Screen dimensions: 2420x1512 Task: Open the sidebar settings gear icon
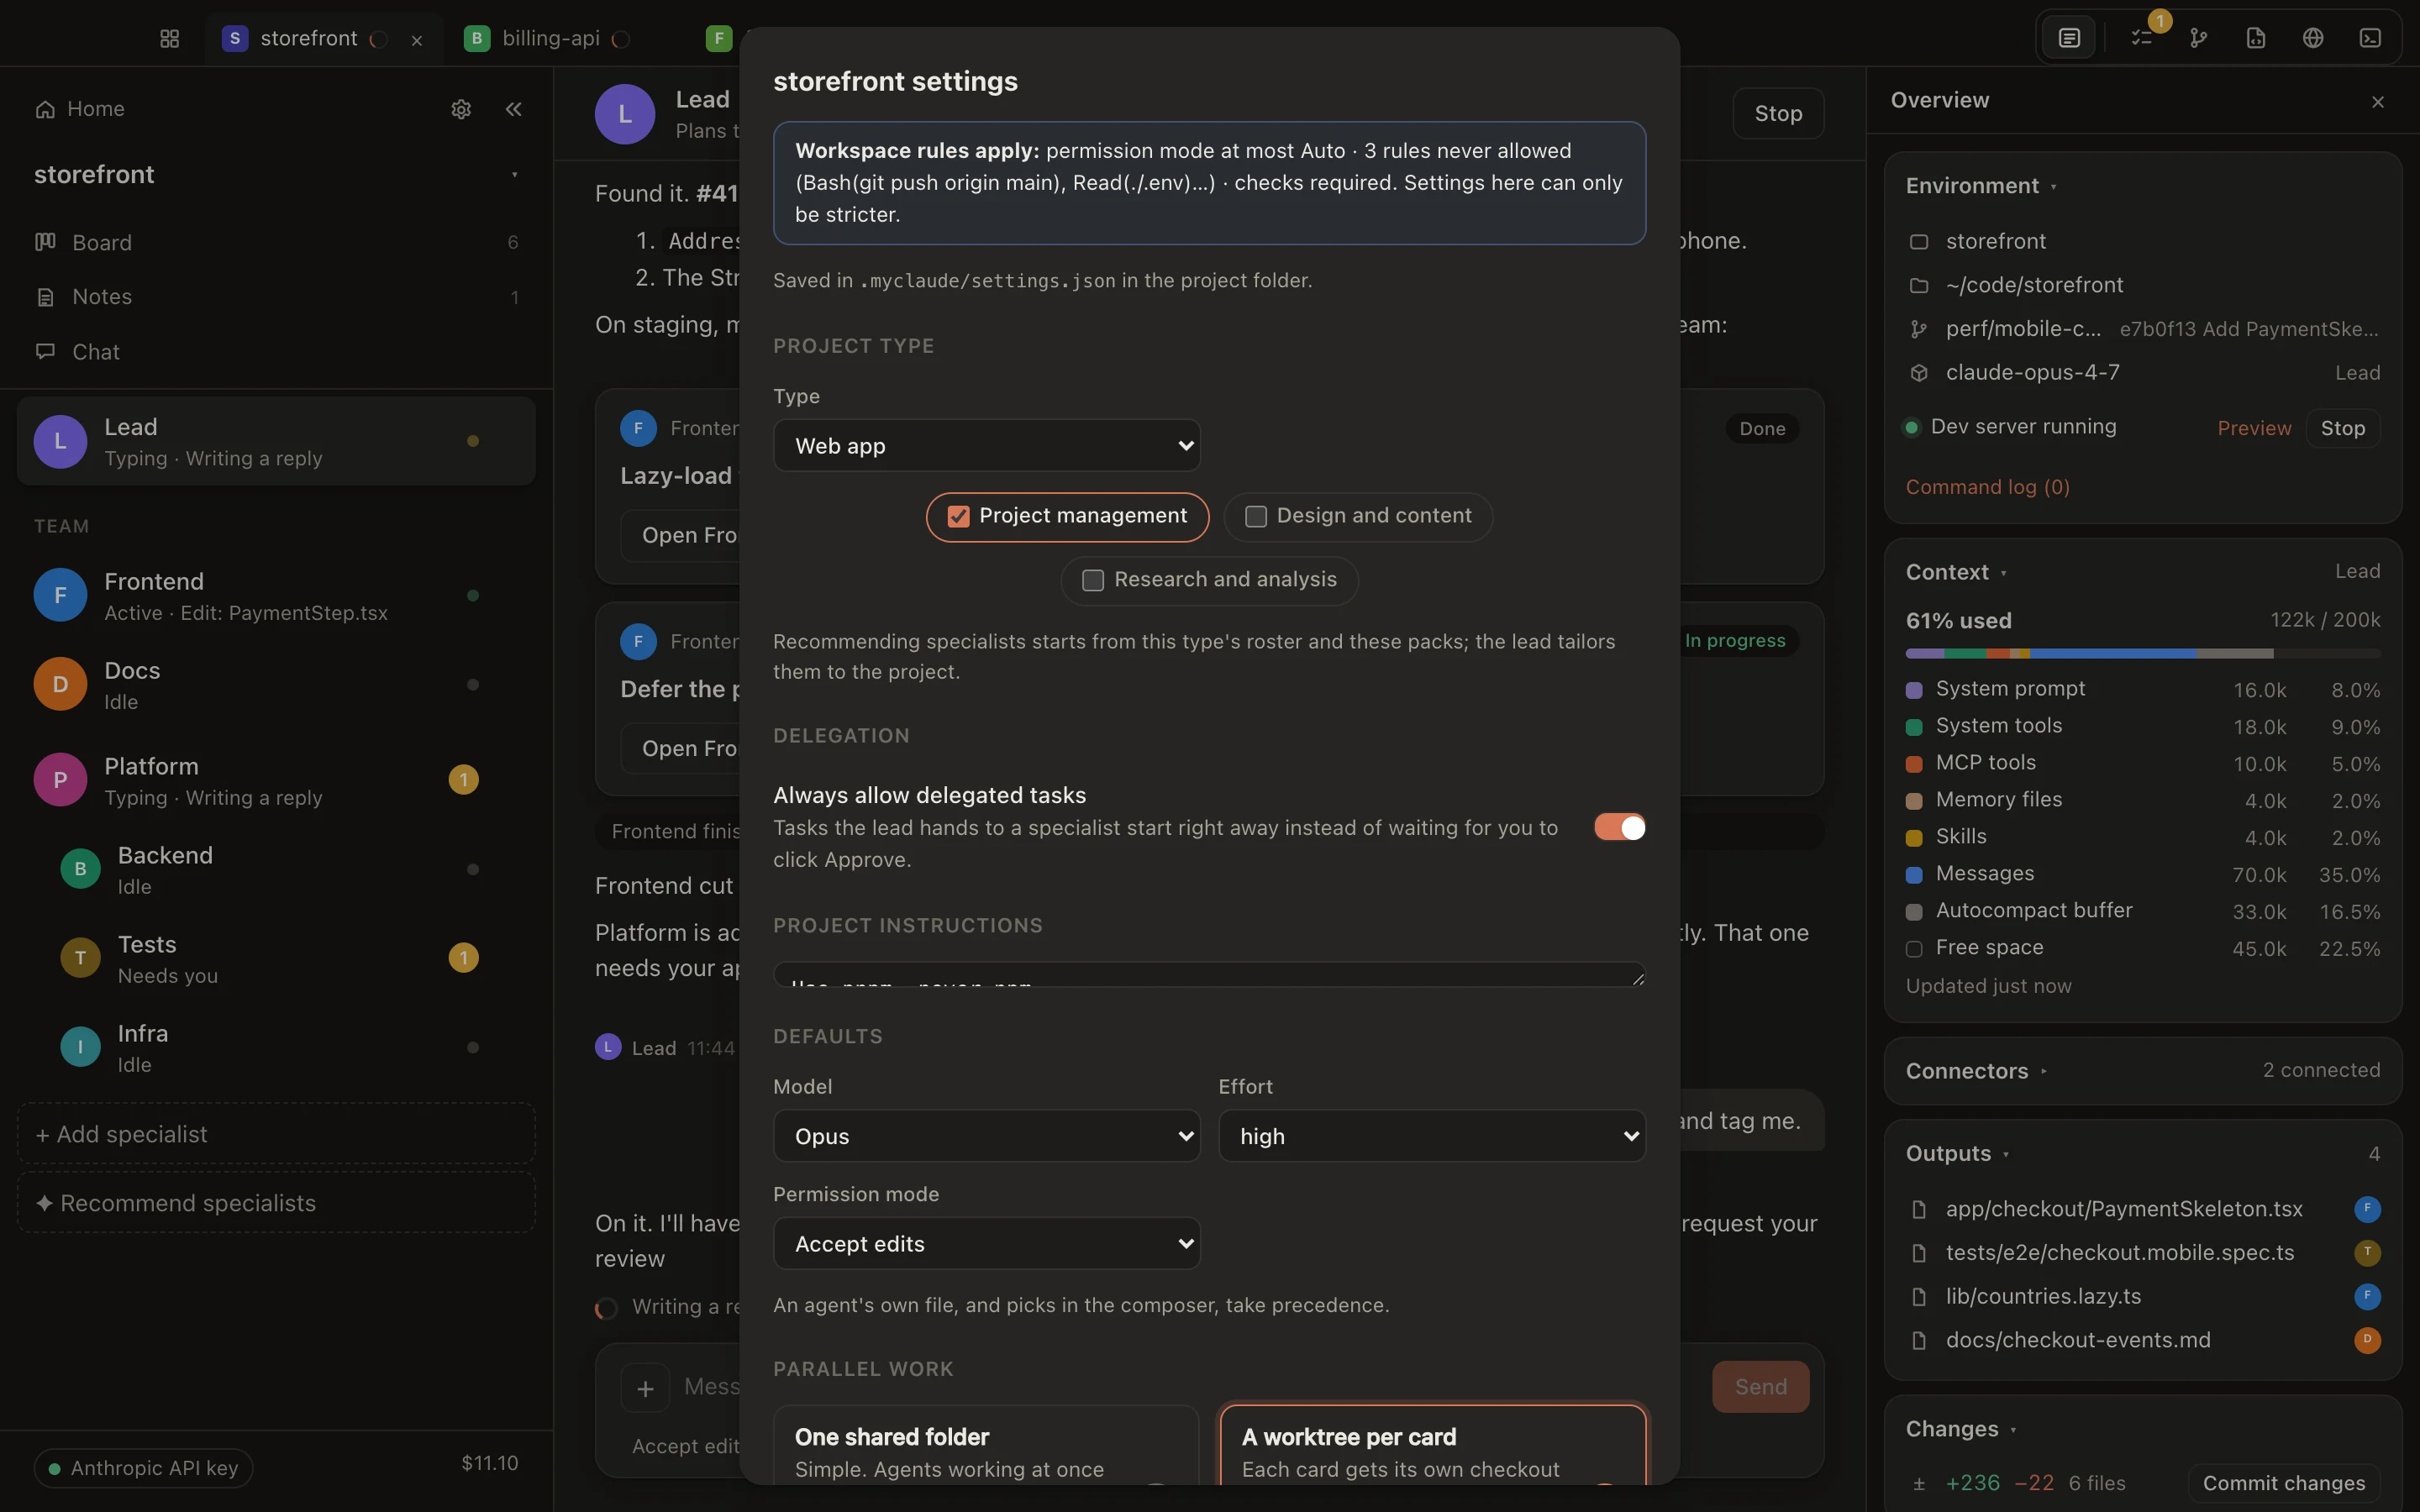coord(461,109)
